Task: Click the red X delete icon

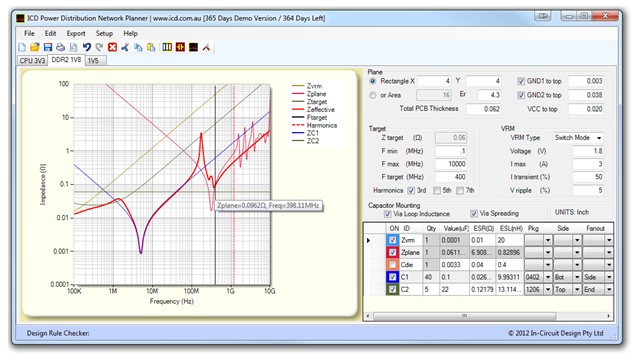Action: tap(112, 47)
